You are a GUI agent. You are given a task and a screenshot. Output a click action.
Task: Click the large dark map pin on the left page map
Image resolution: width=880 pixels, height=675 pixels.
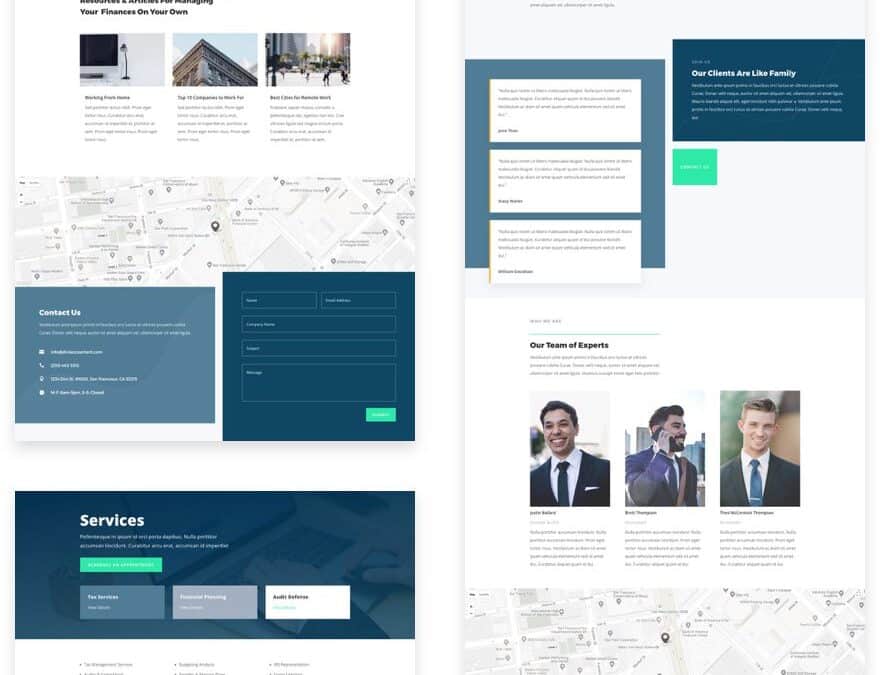[x=215, y=226]
